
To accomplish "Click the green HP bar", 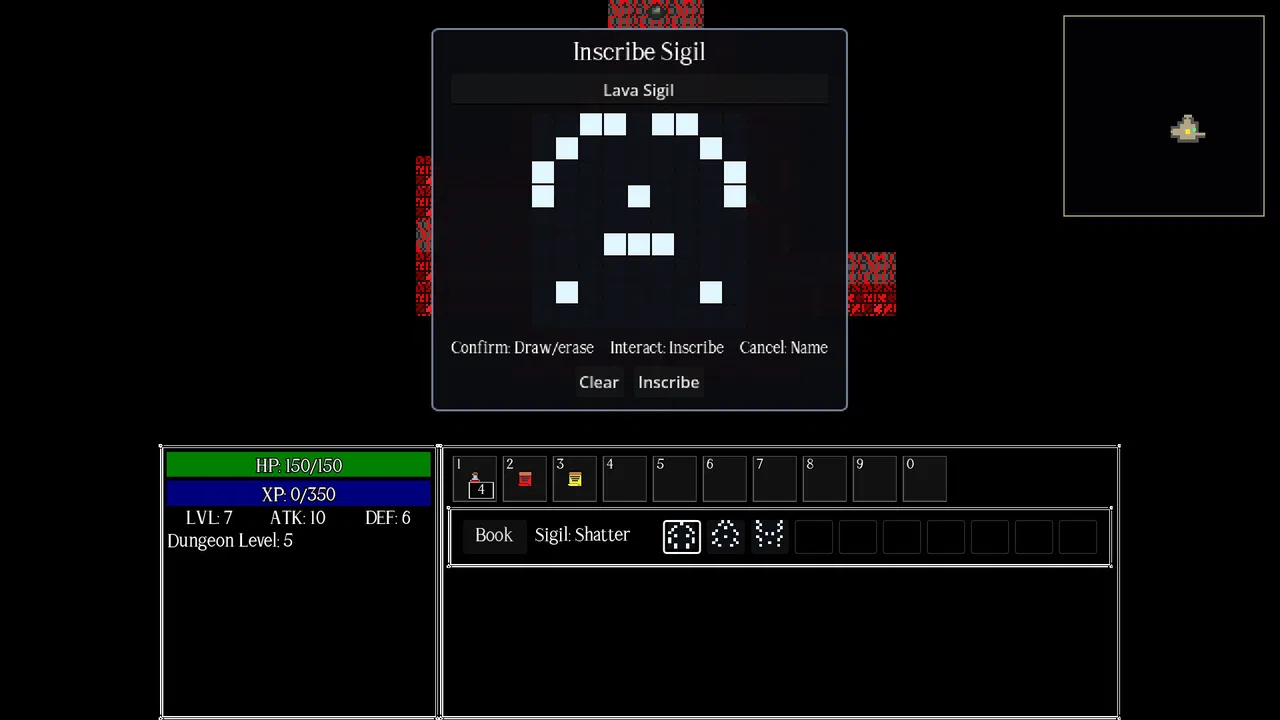I will pyautogui.click(x=298, y=465).
